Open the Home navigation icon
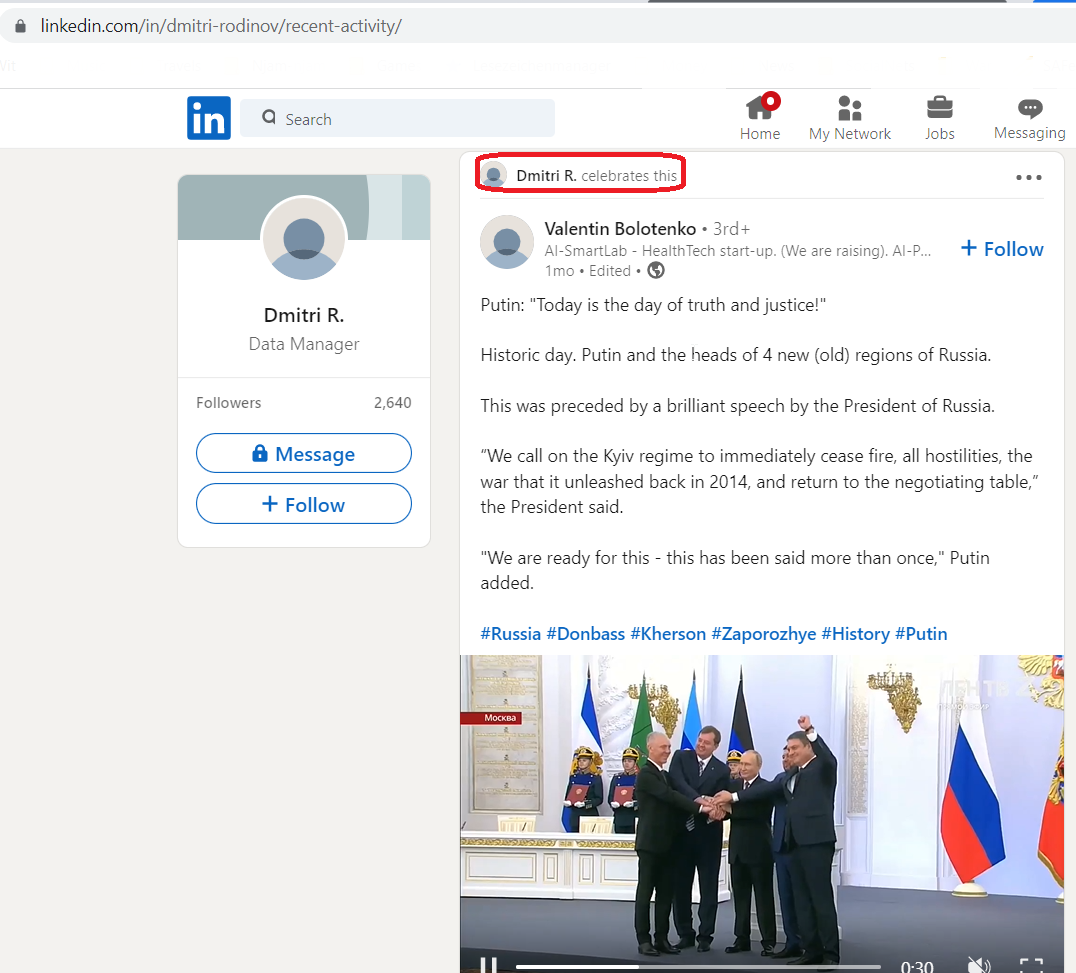The width and height of the screenshot is (1076, 973). (x=760, y=117)
